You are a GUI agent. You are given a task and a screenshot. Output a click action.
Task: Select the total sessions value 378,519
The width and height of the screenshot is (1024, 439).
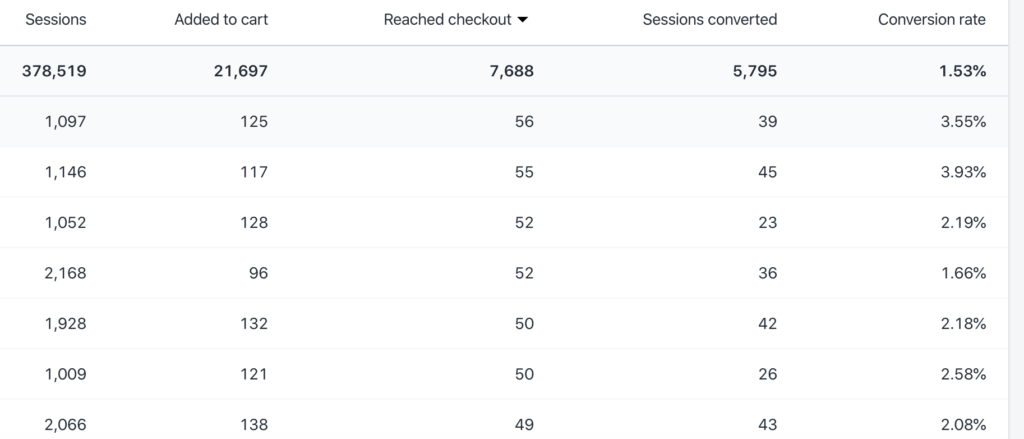[54, 71]
